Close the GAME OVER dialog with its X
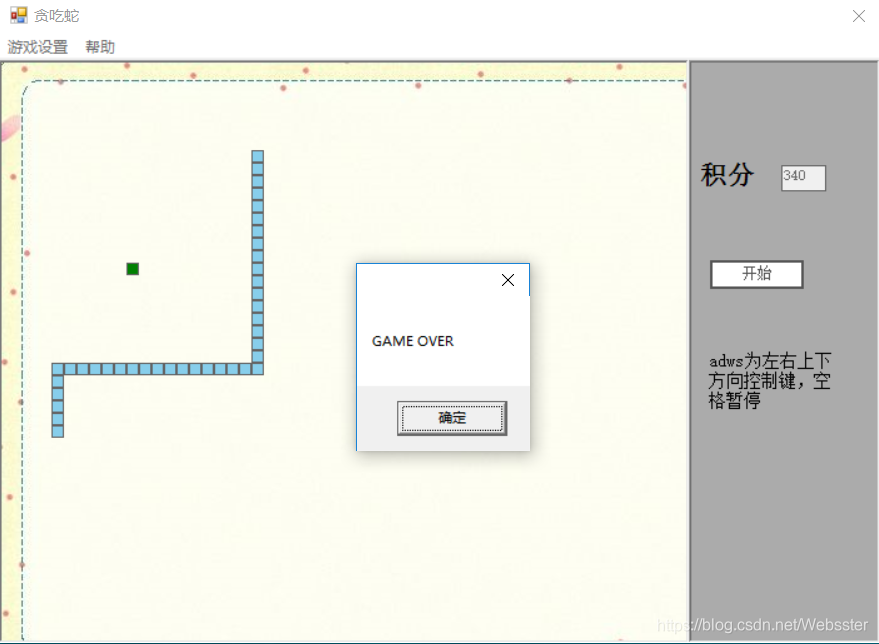This screenshot has width=879, height=644. (508, 280)
